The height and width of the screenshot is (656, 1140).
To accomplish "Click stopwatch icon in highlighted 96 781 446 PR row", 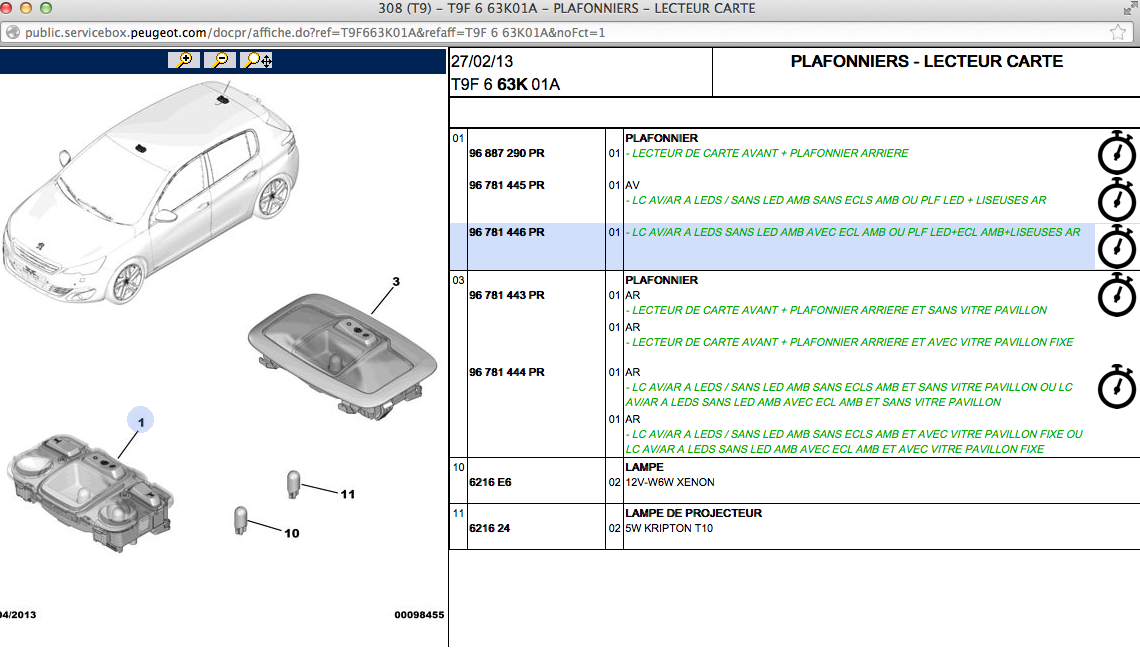I will click(x=1117, y=246).
